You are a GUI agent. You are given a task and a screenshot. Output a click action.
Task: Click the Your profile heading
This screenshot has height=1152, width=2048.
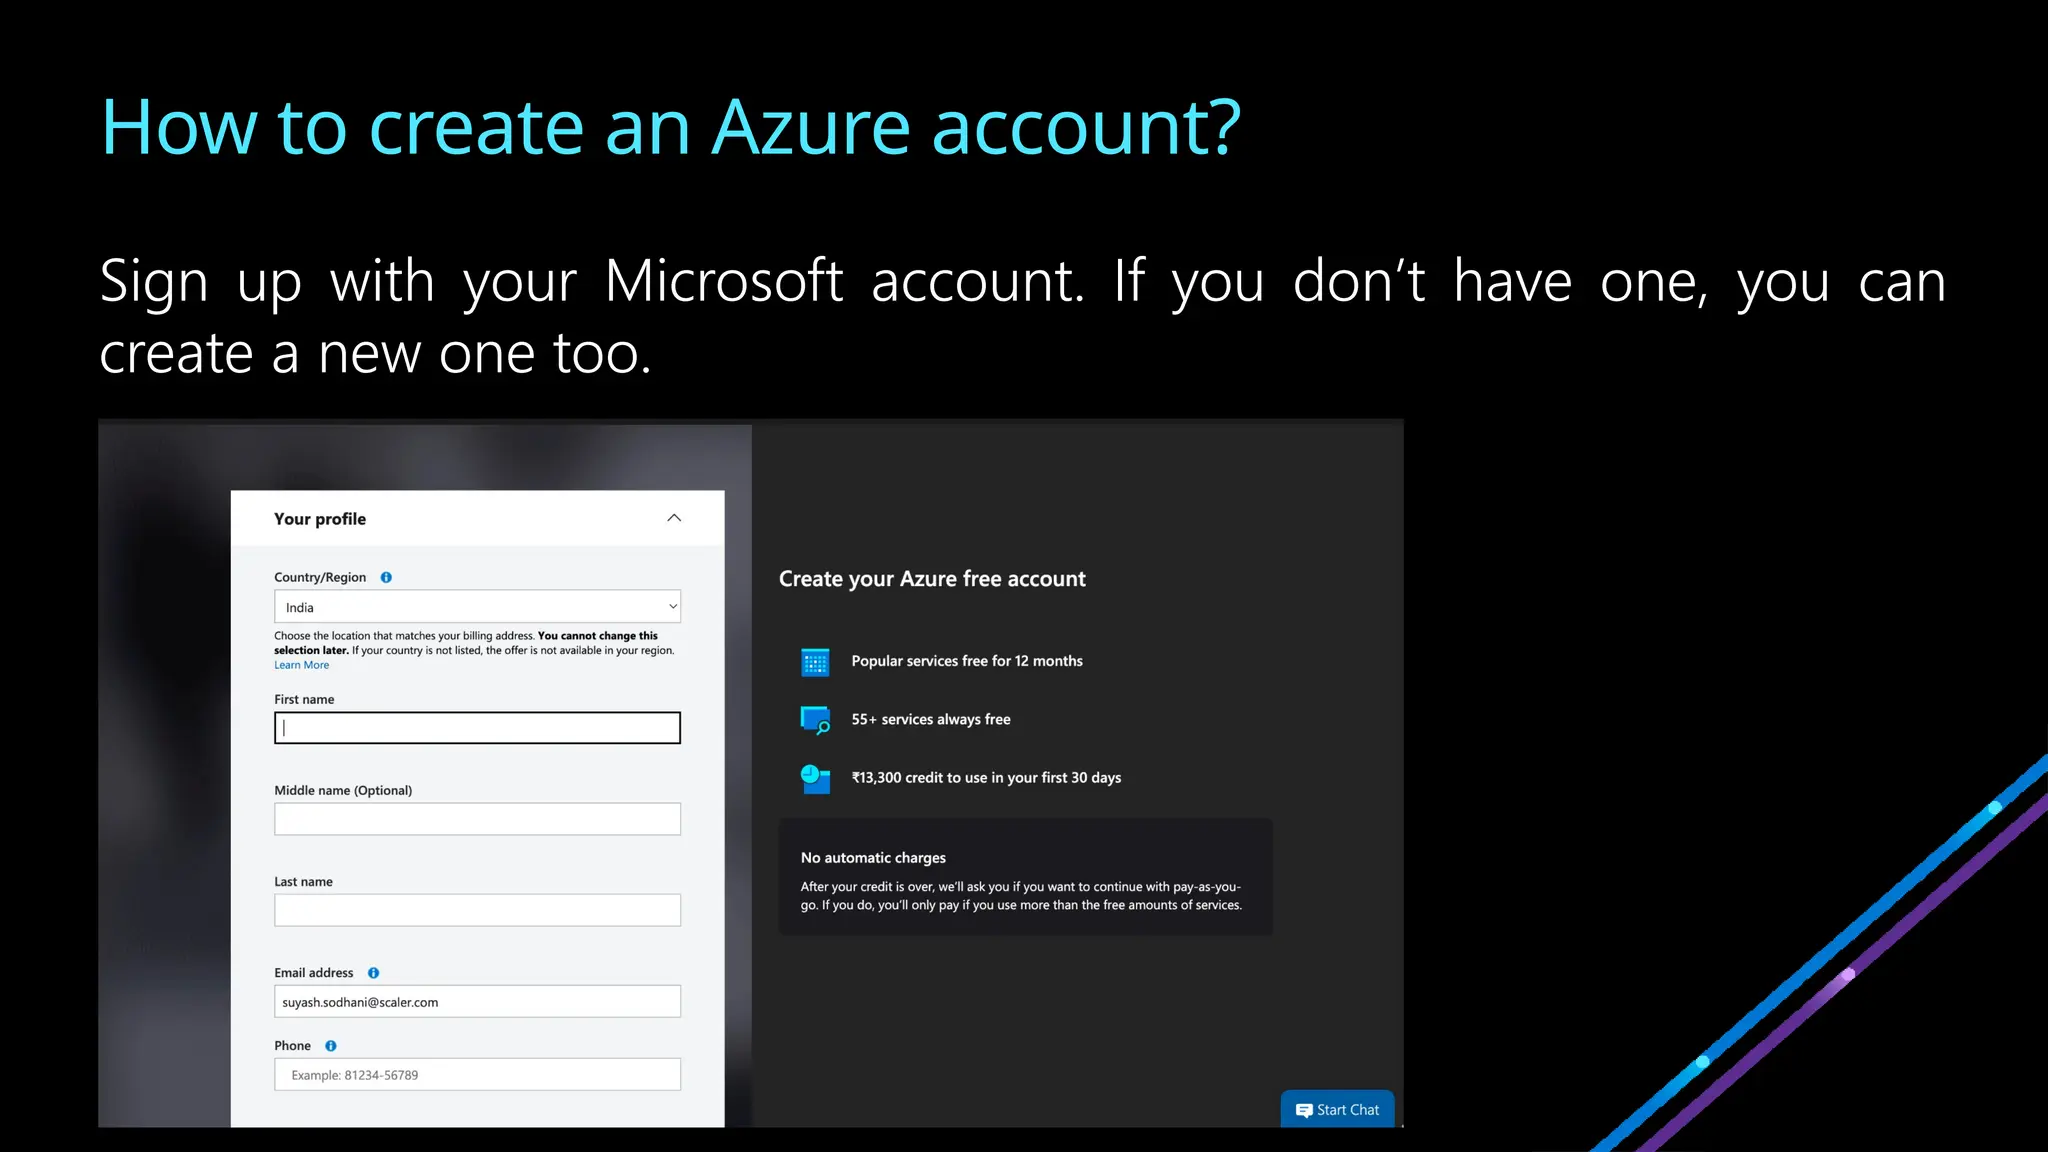(x=320, y=519)
